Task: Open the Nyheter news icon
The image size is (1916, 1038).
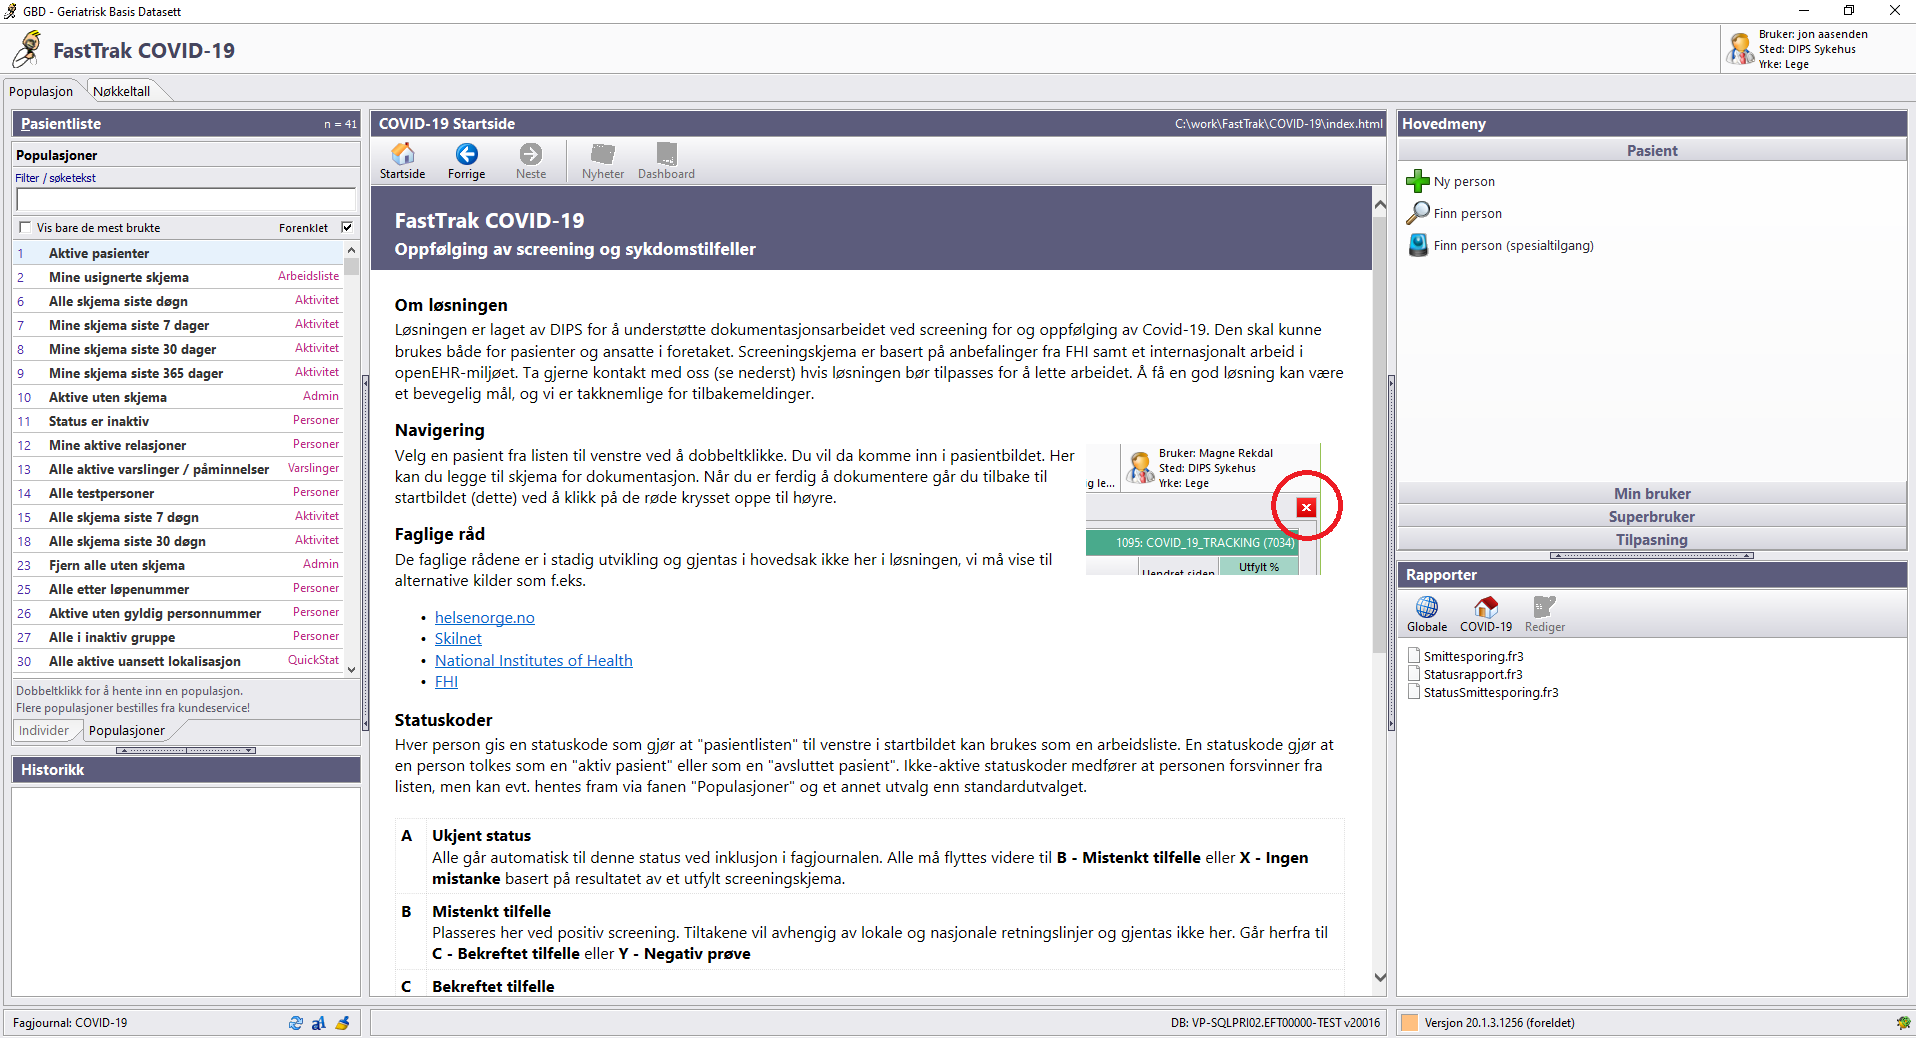Action: (x=602, y=154)
